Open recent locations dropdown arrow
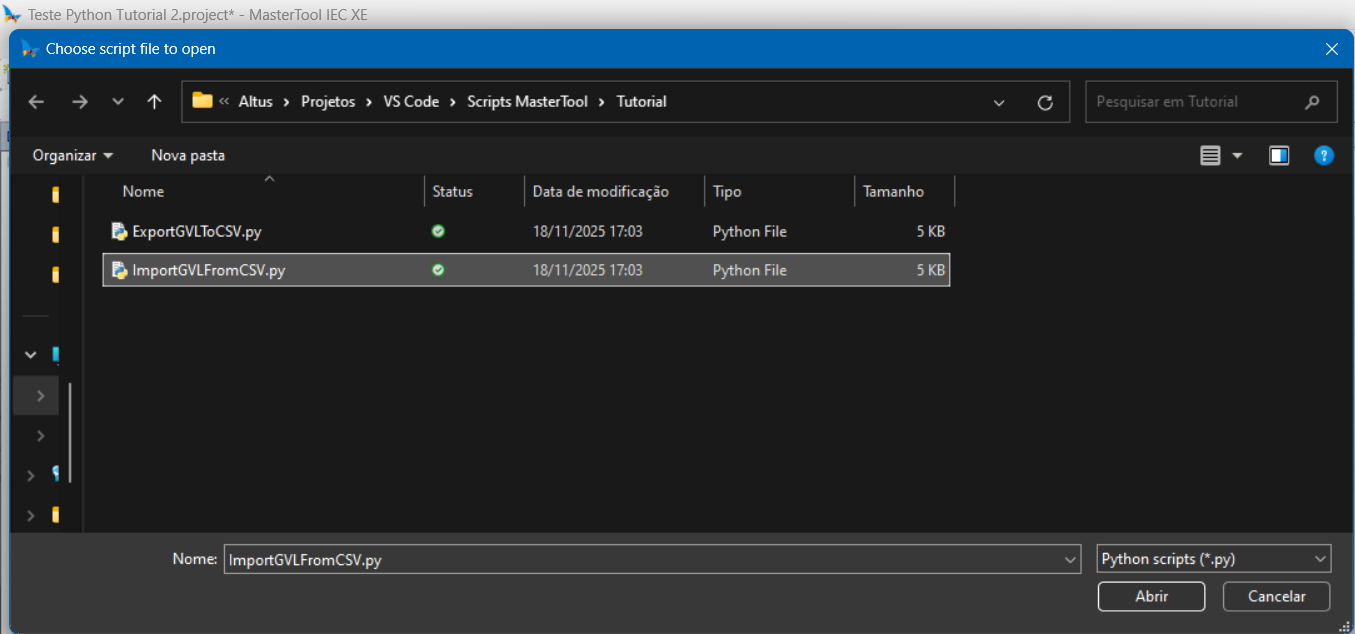Image resolution: width=1355 pixels, height=634 pixels. pyautogui.click(x=118, y=102)
